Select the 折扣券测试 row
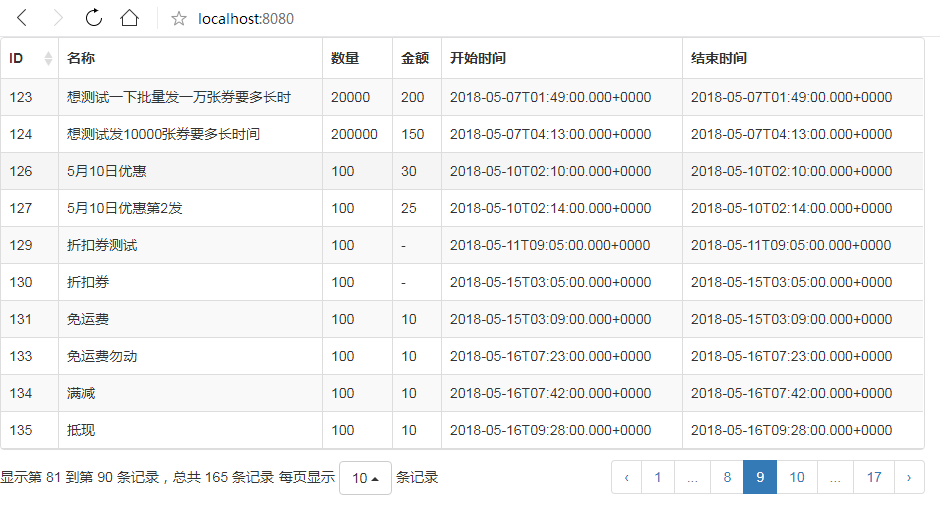The width and height of the screenshot is (940, 512). pyautogui.click(x=102, y=245)
